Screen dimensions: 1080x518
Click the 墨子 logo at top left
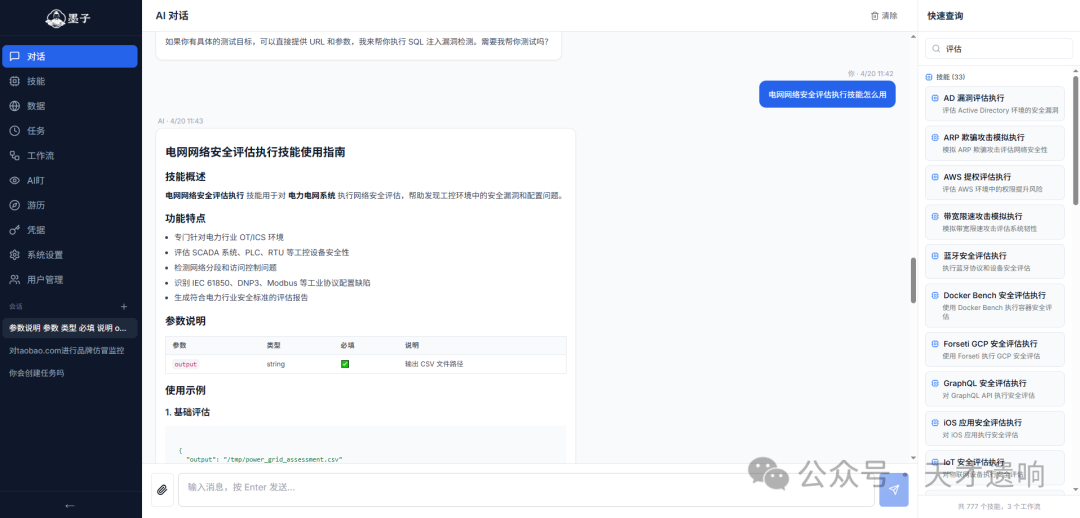click(69, 18)
